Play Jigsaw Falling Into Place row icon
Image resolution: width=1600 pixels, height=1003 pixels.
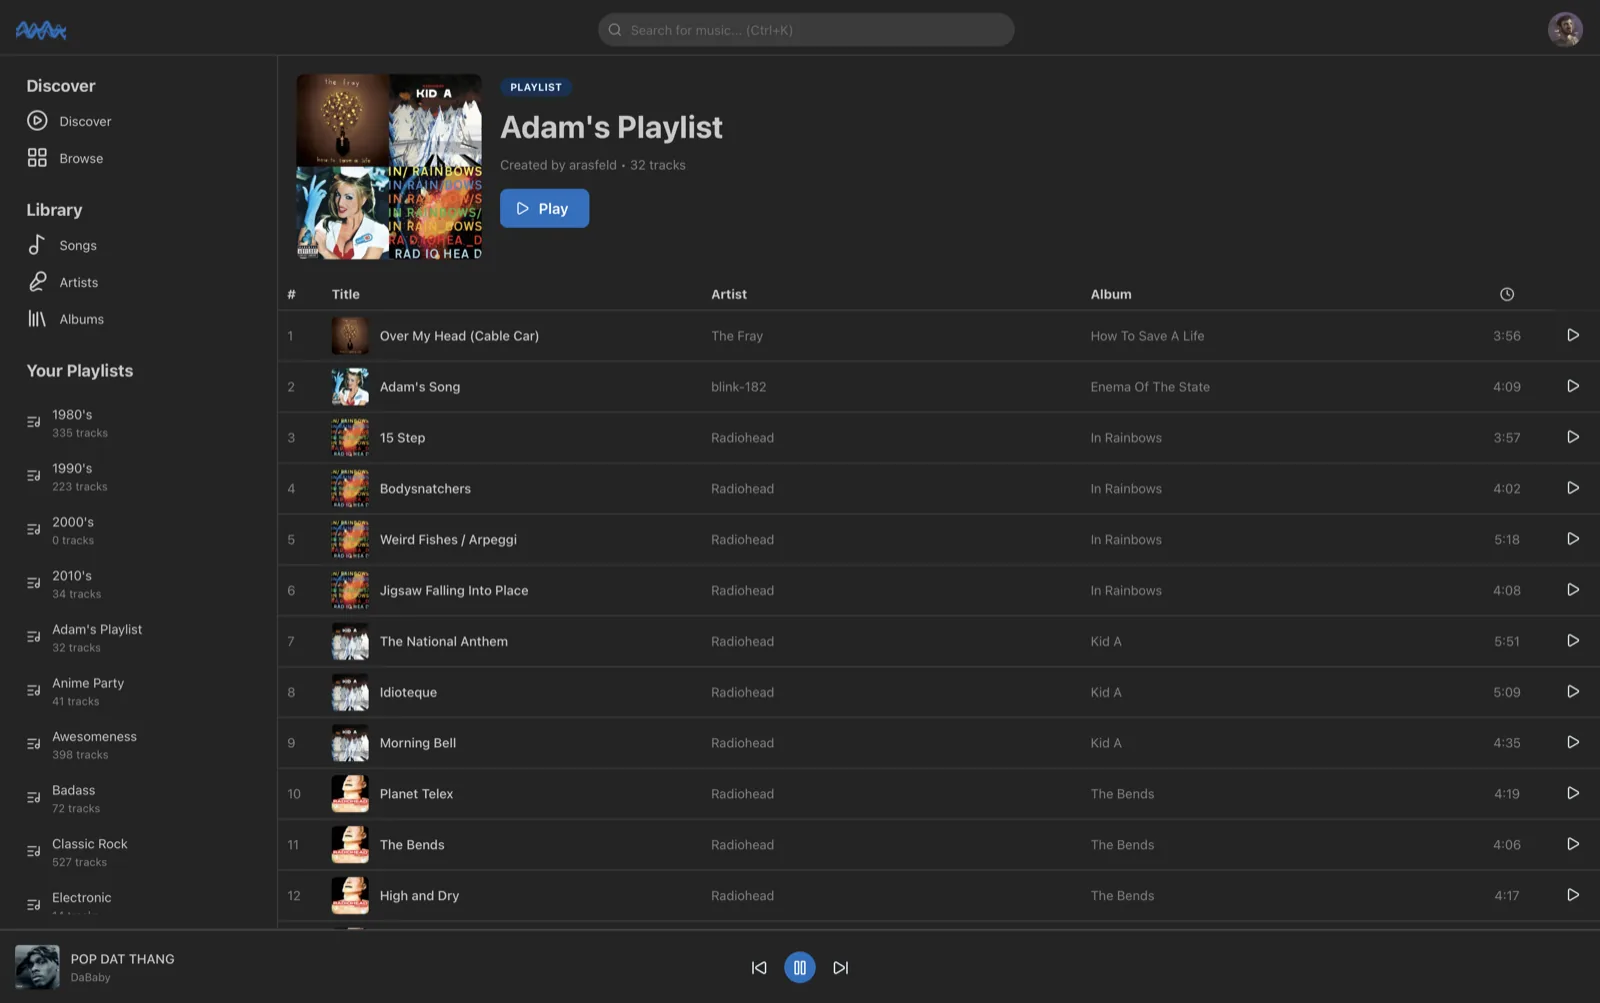click(1573, 590)
